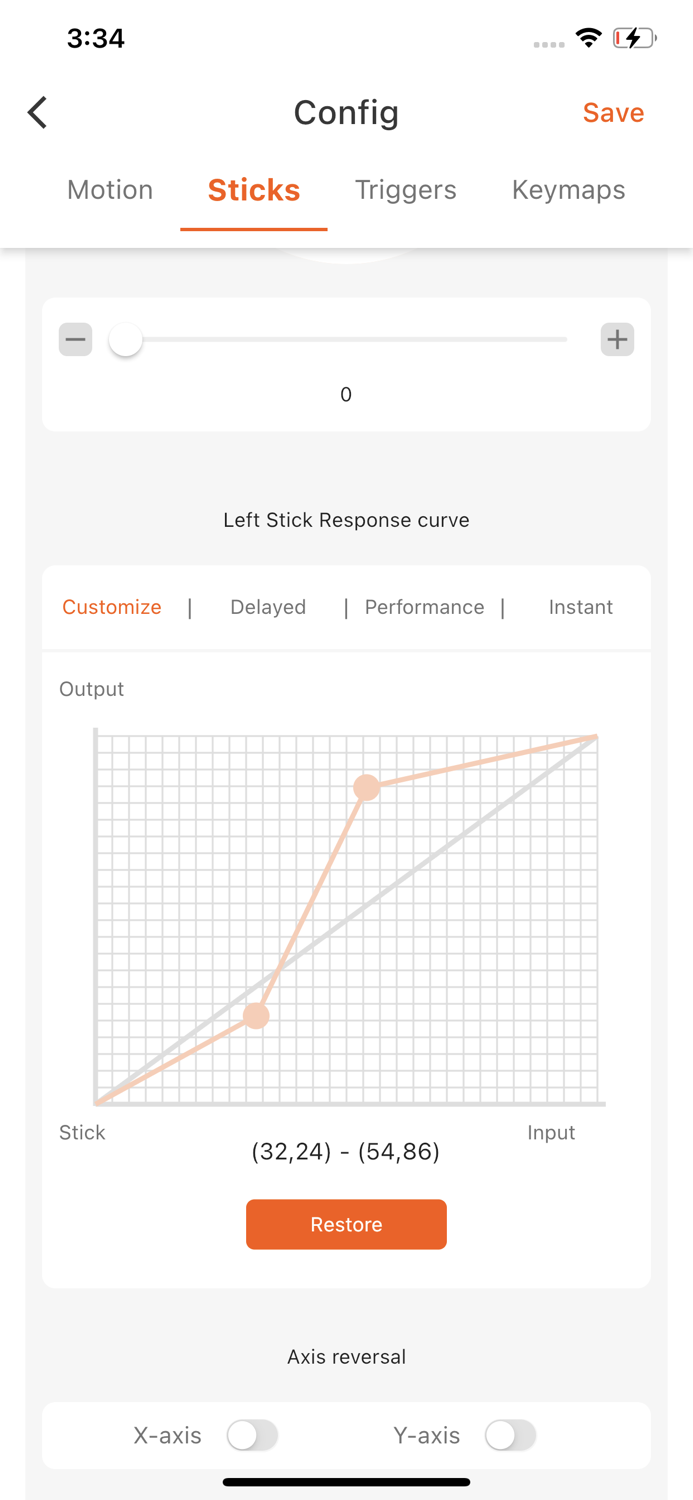Toggle the Y-axis reversal switch

(510, 1435)
